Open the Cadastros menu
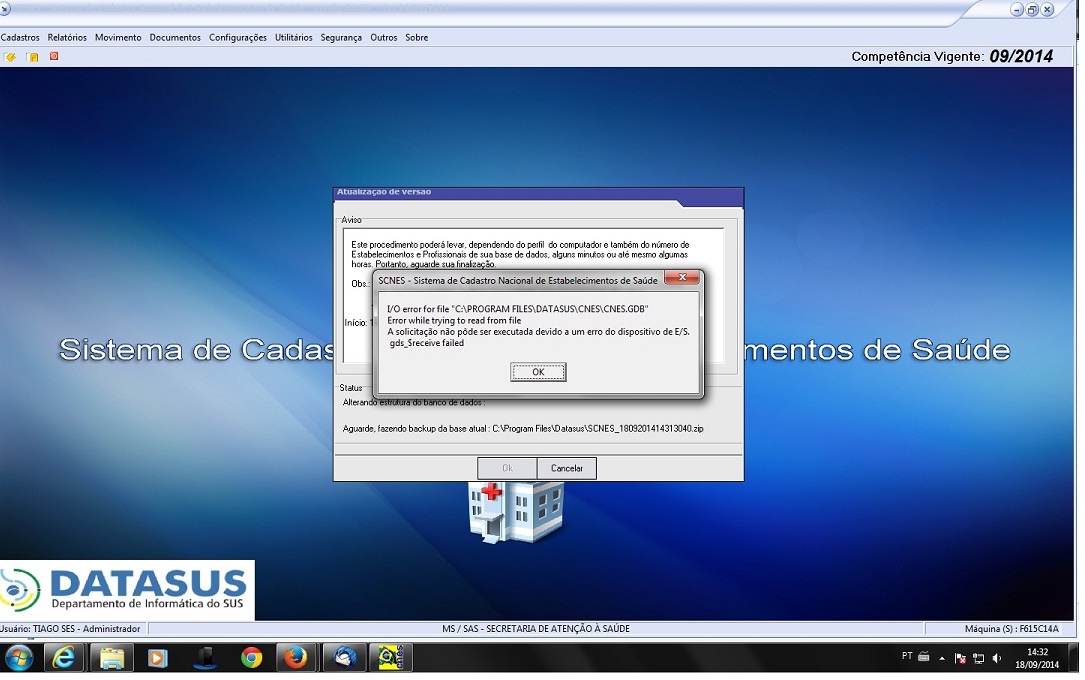Screen dimensions: 1085x680 (x=20, y=38)
